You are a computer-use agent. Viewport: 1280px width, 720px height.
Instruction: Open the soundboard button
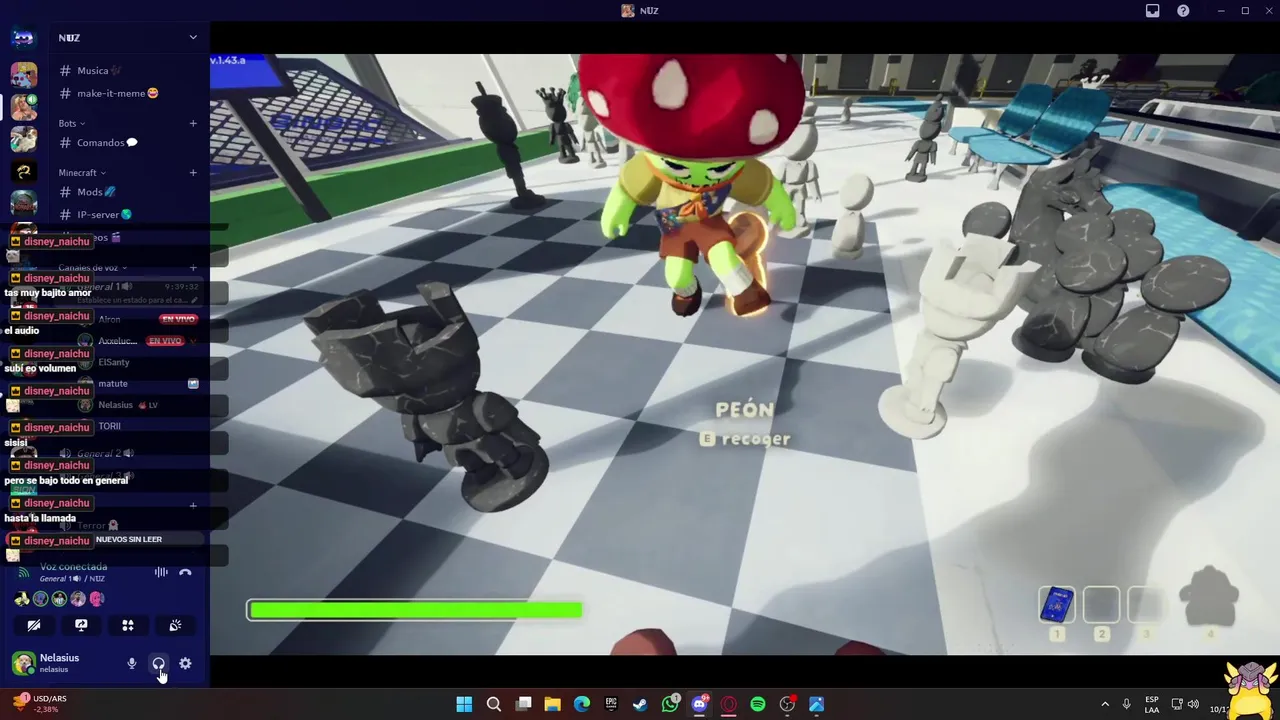[x=175, y=625]
